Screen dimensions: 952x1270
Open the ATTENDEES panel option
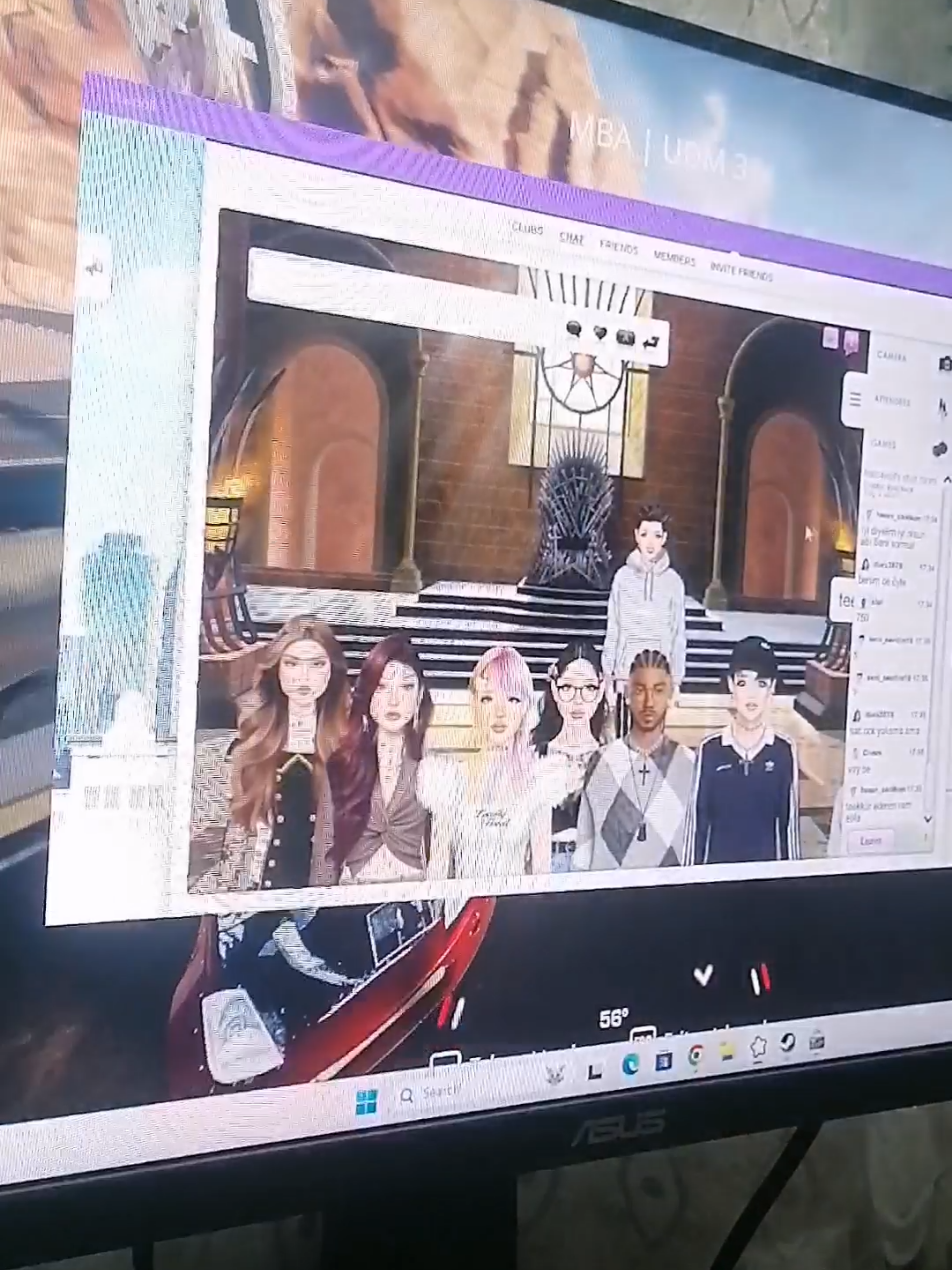click(893, 400)
